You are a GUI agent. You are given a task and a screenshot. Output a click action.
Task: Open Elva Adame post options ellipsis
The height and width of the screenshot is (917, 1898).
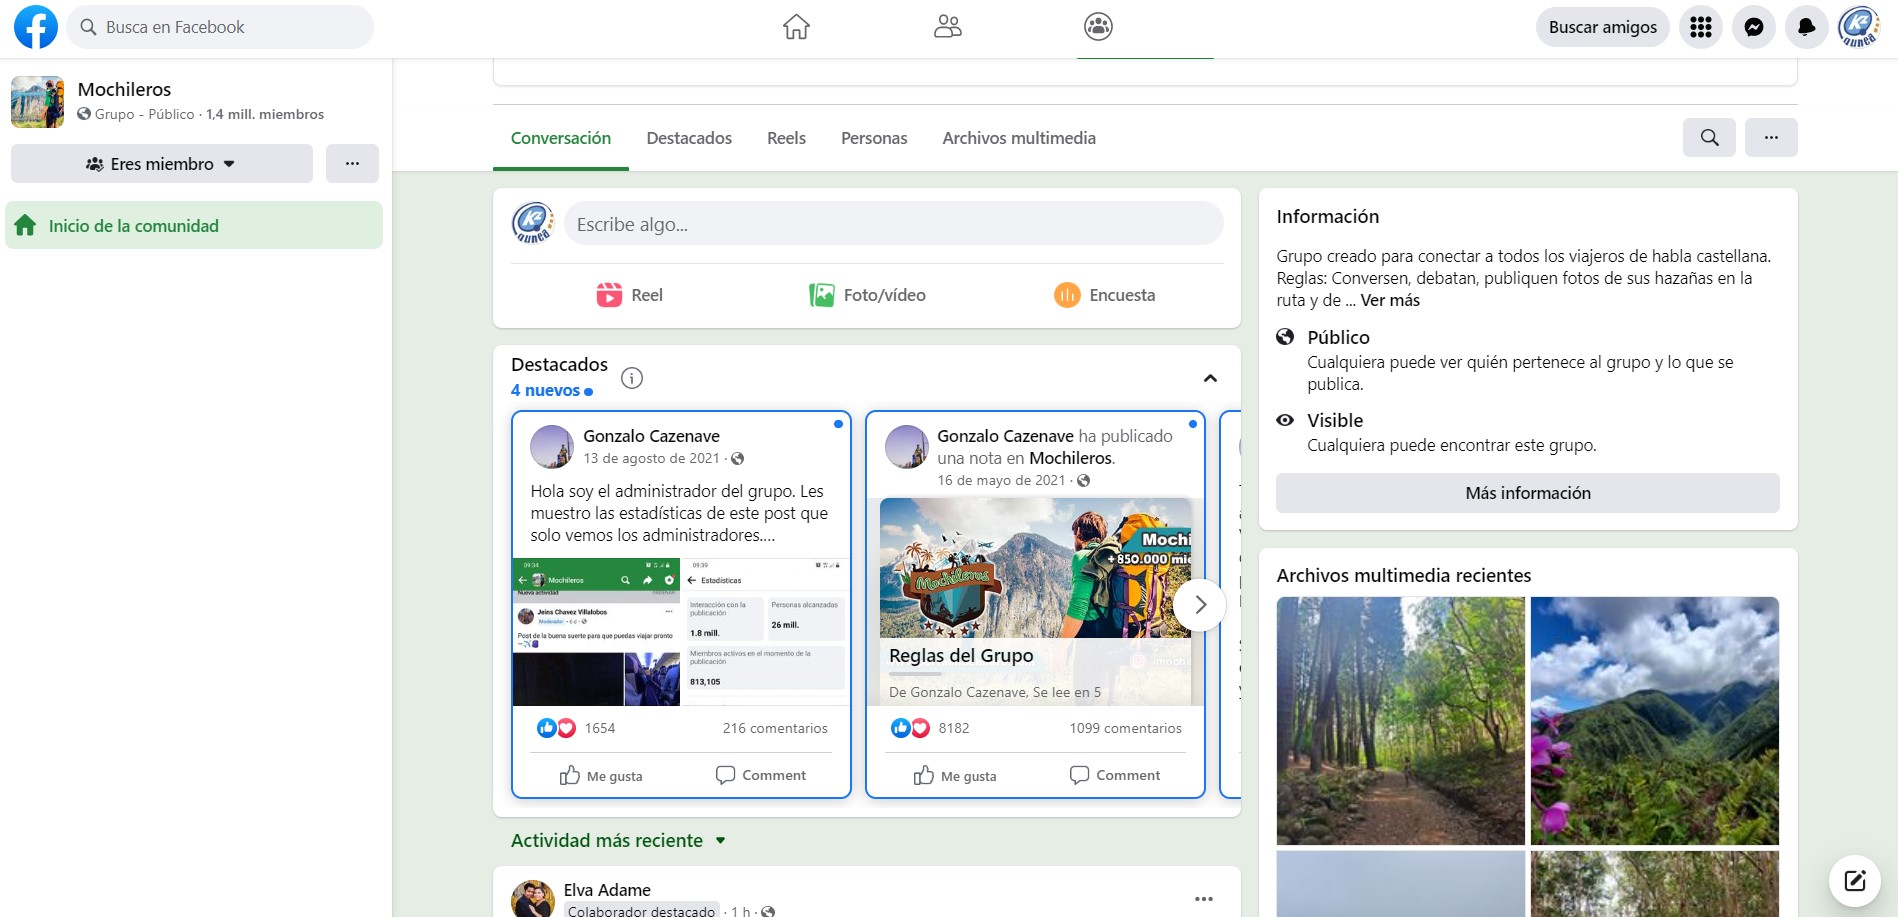[x=1204, y=899]
